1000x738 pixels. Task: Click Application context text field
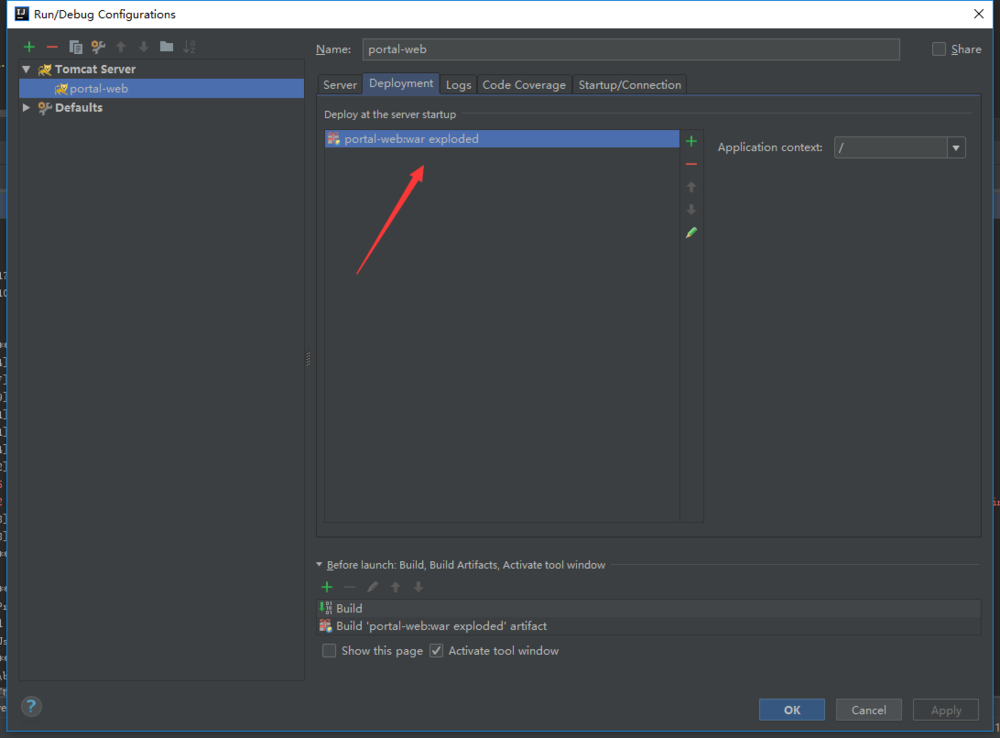[x=891, y=147]
